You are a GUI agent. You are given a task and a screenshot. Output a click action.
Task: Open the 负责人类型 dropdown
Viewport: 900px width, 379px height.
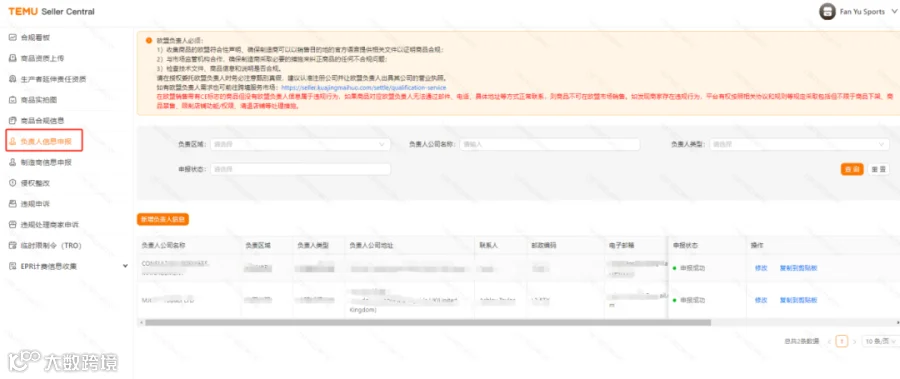(x=799, y=145)
